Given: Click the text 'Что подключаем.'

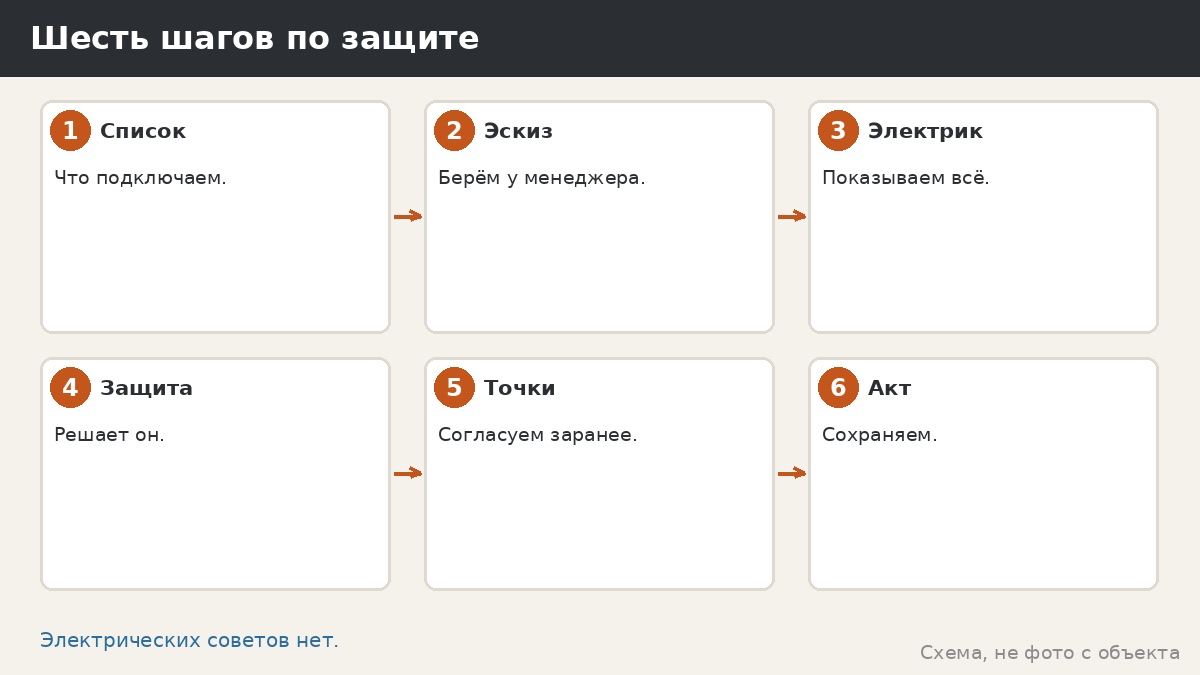Looking at the screenshot, I should (140, 178).
